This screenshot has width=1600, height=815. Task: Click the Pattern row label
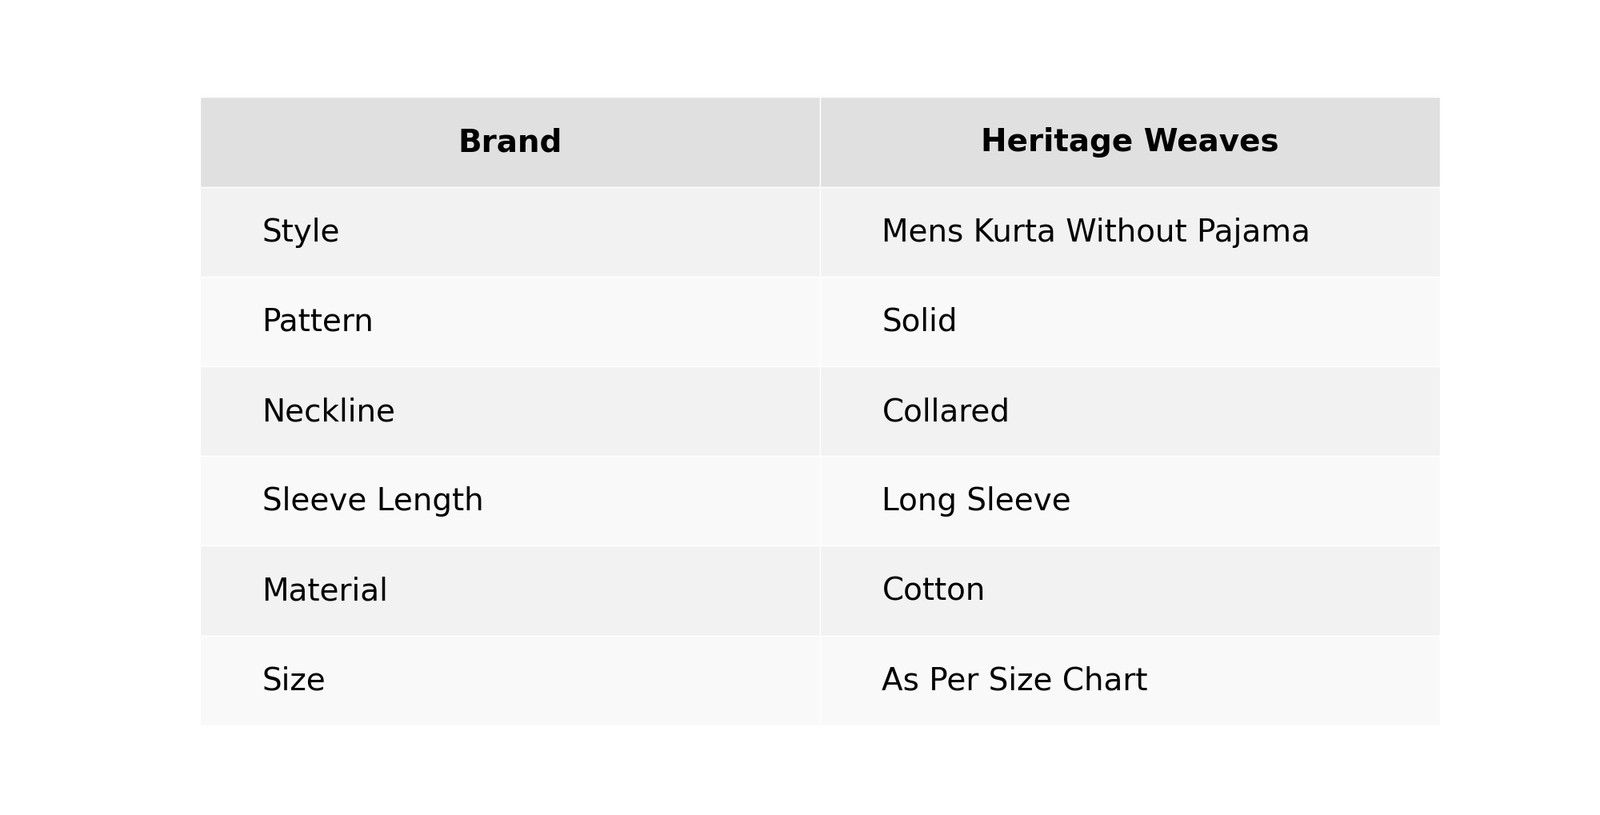point(317,321)
